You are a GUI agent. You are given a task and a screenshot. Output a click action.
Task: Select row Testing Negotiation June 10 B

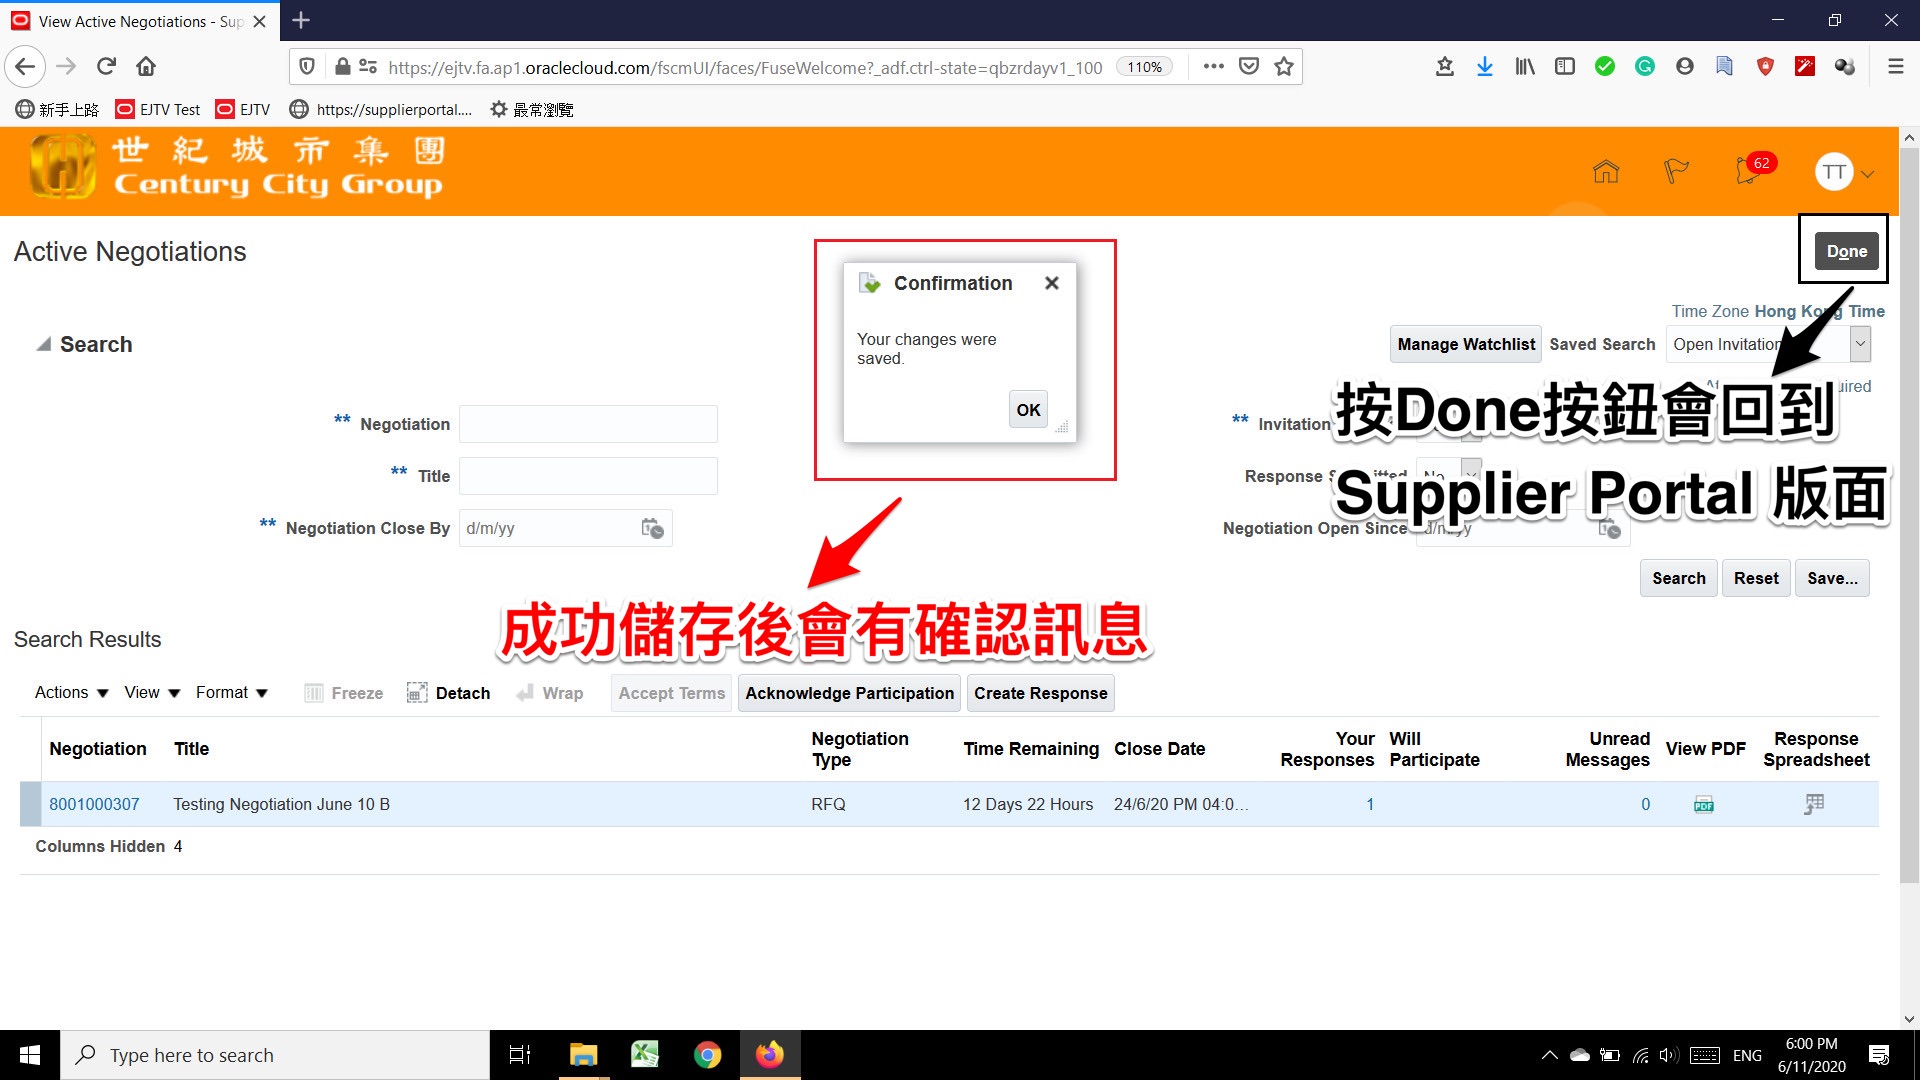click(948, 804)
